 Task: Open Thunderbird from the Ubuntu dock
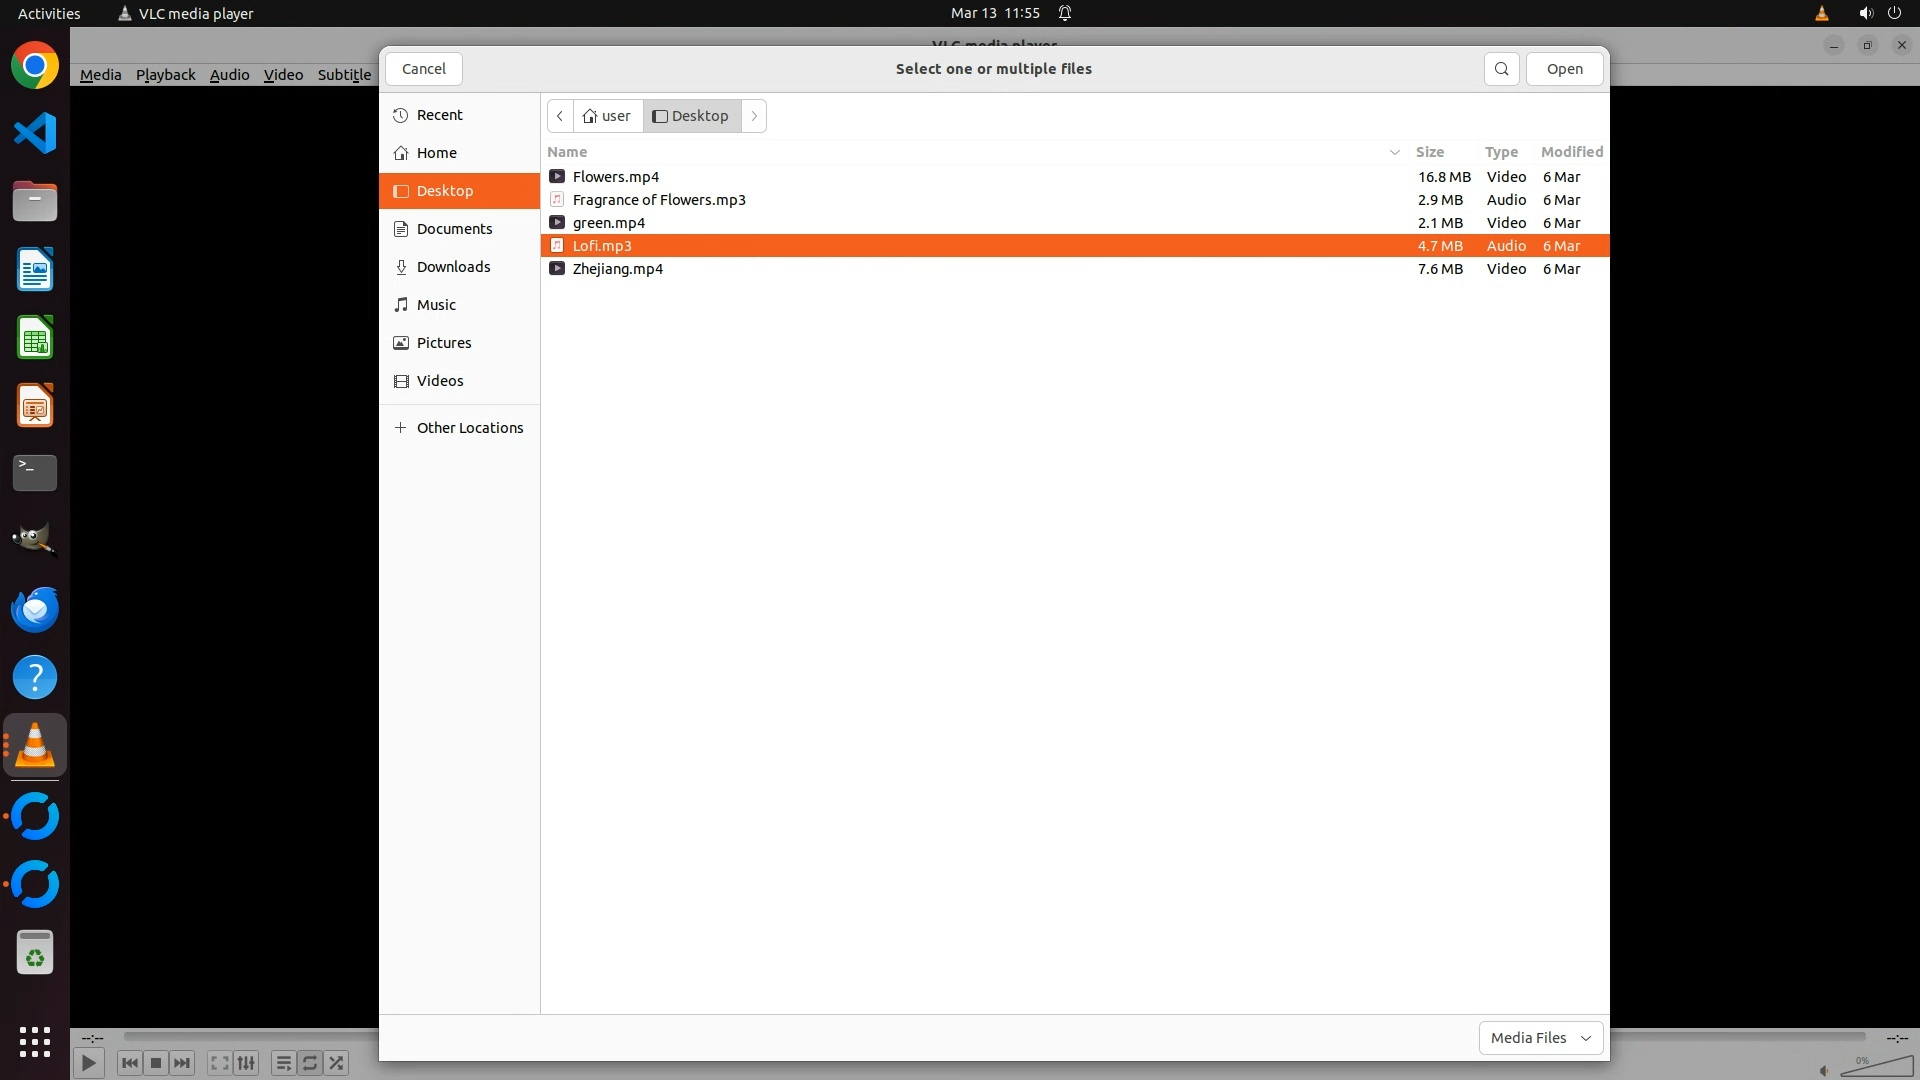click(x=35, y=609)
